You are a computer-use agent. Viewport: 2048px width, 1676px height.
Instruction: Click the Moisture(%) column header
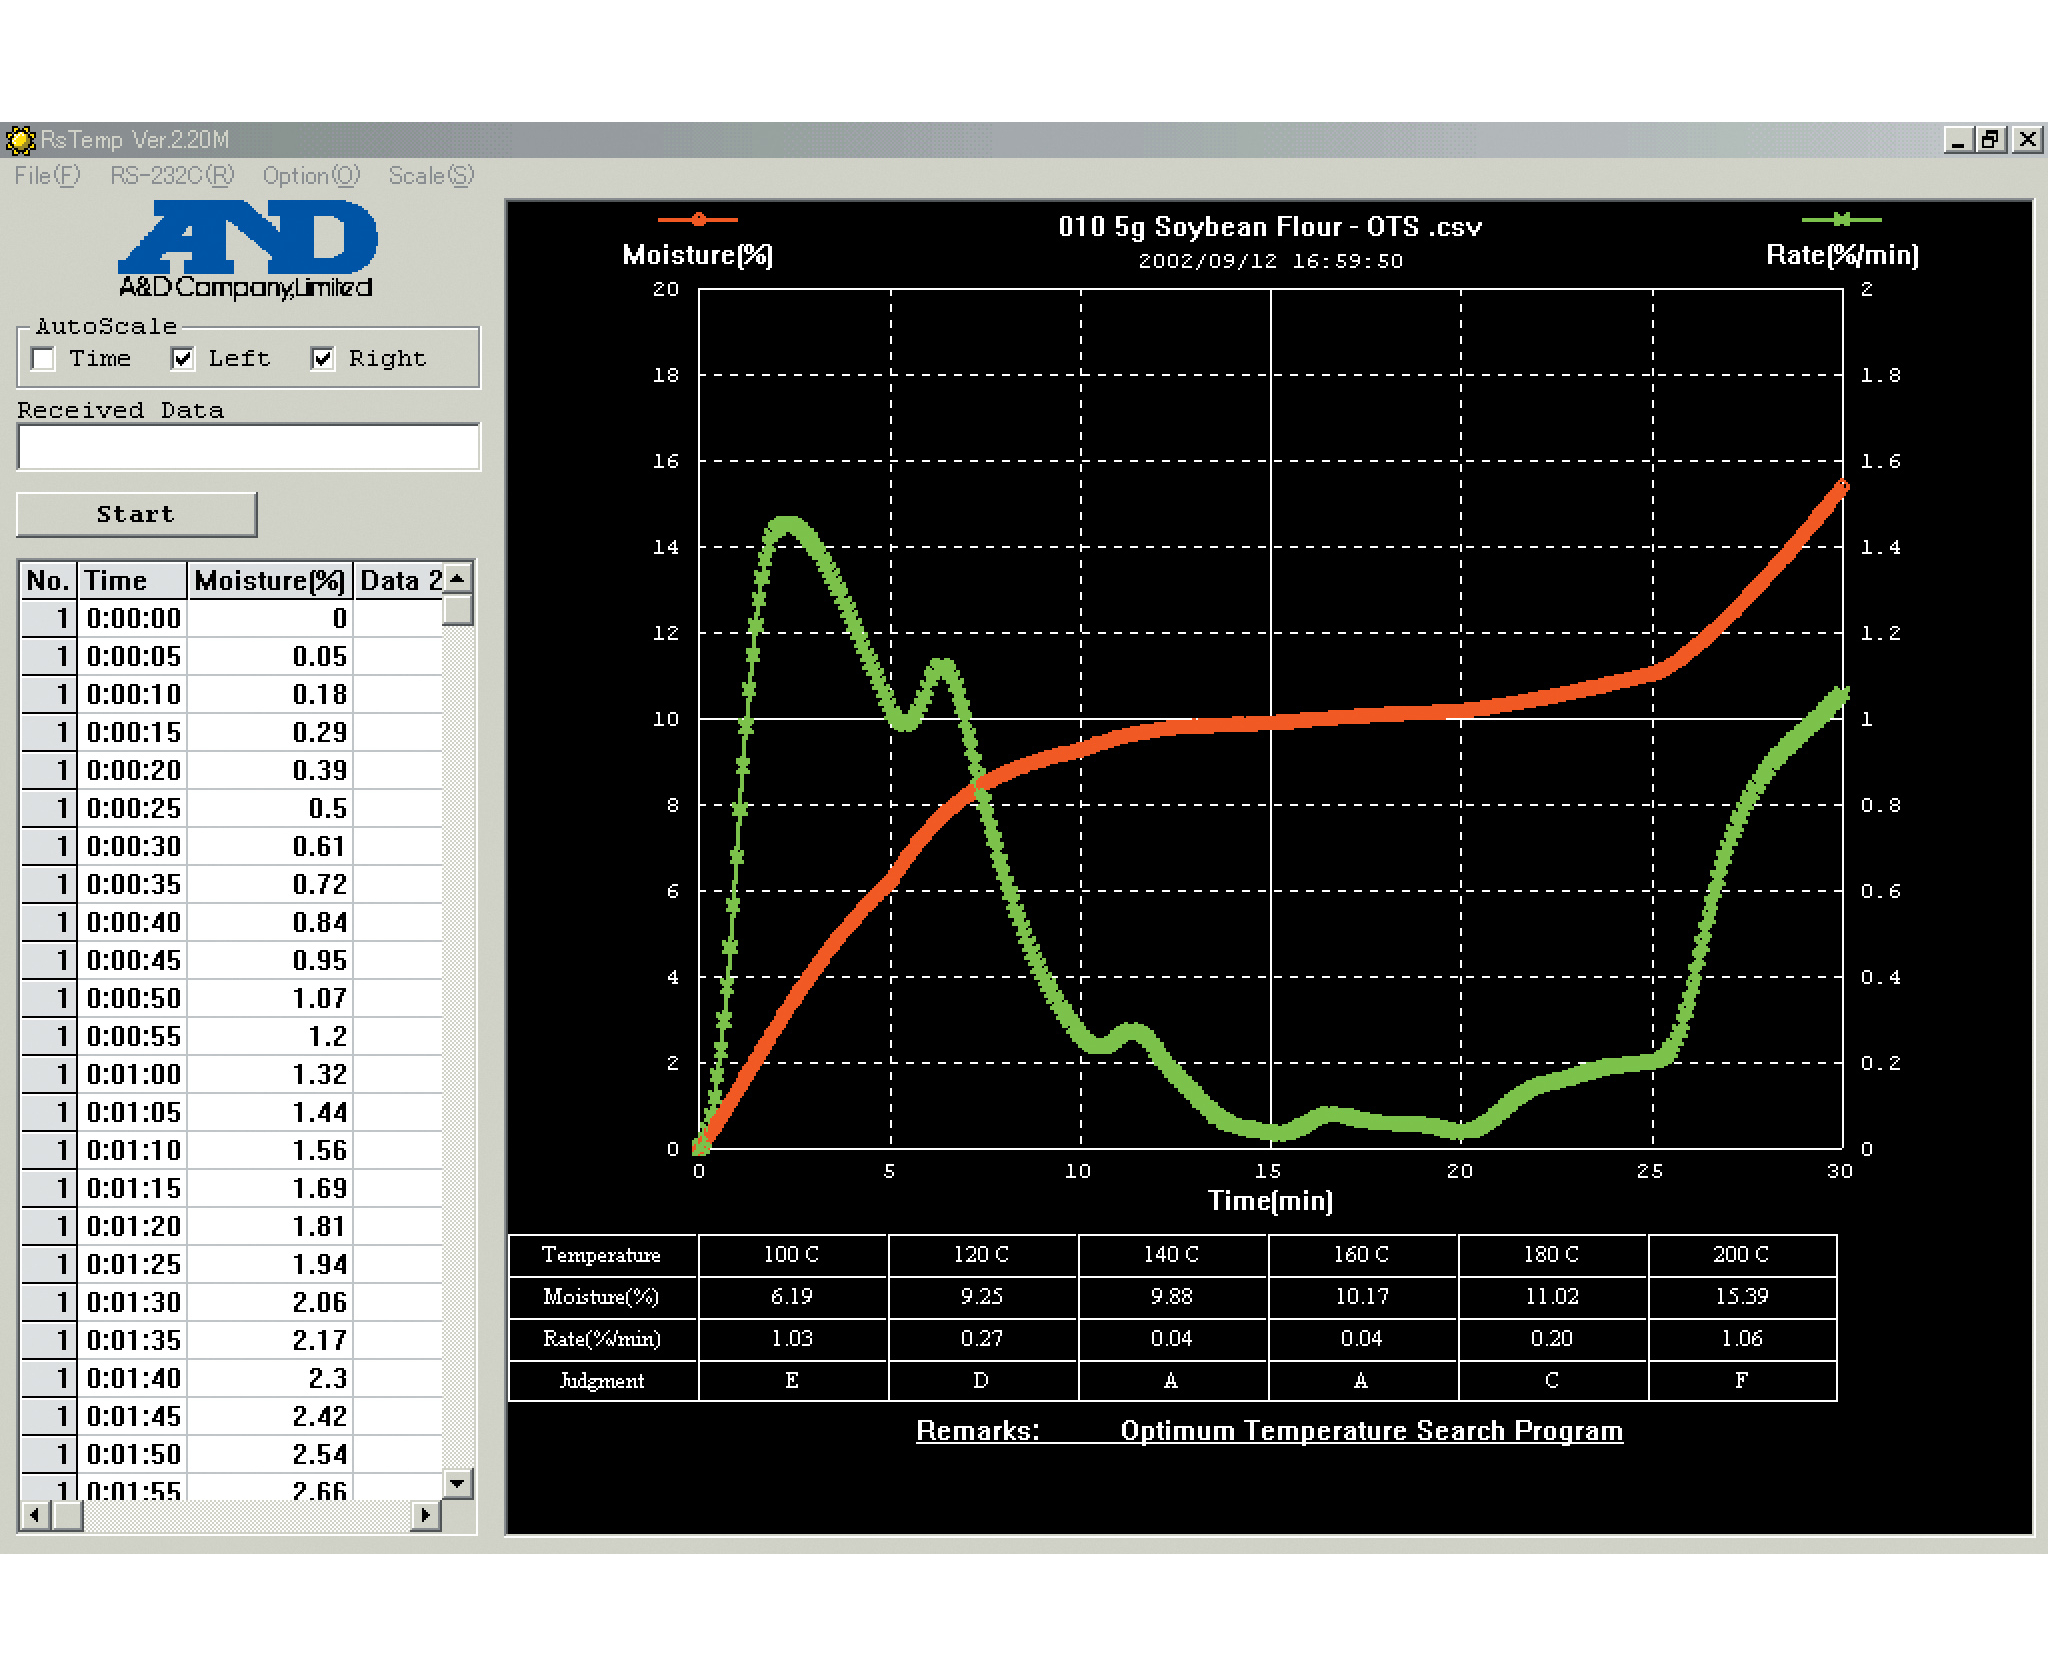270,580
